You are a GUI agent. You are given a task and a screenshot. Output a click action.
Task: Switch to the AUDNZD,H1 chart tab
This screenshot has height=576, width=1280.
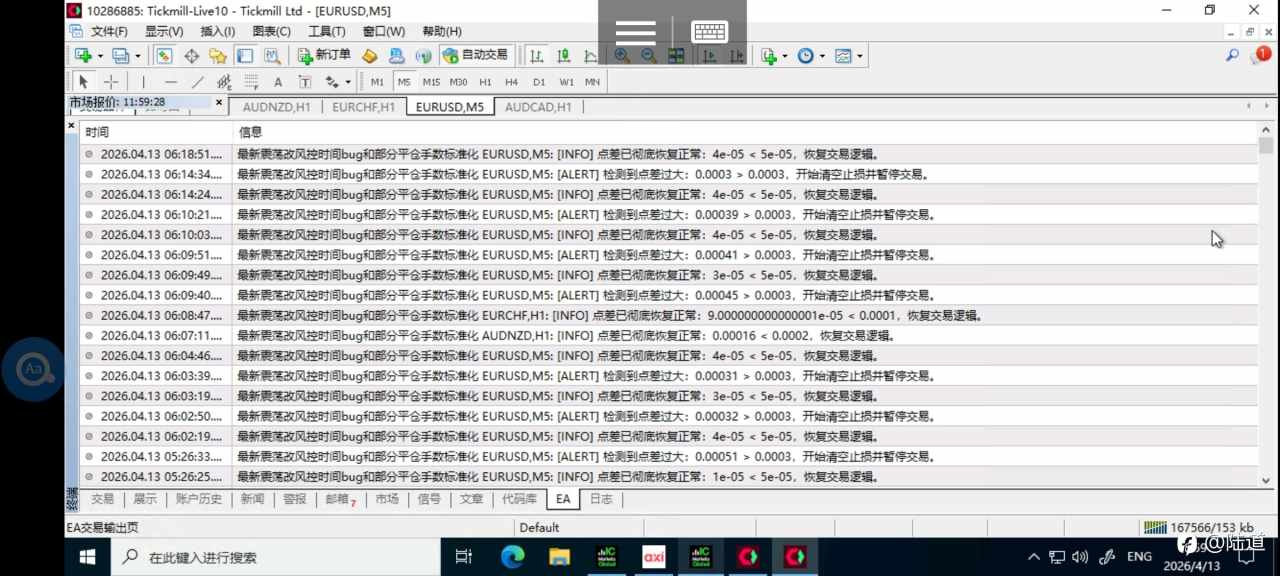tap(276, 107)
